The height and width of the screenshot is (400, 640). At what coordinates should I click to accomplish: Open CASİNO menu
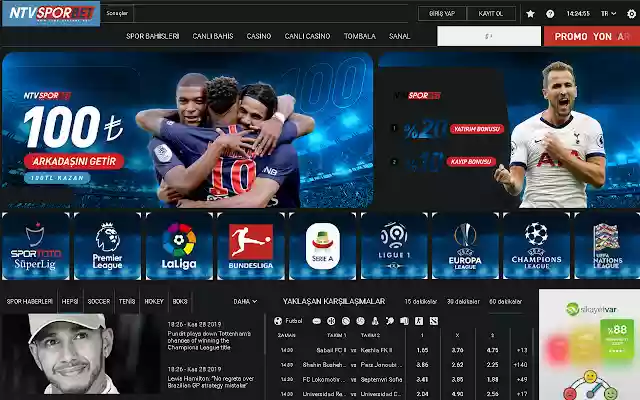[x=259, y=36]
